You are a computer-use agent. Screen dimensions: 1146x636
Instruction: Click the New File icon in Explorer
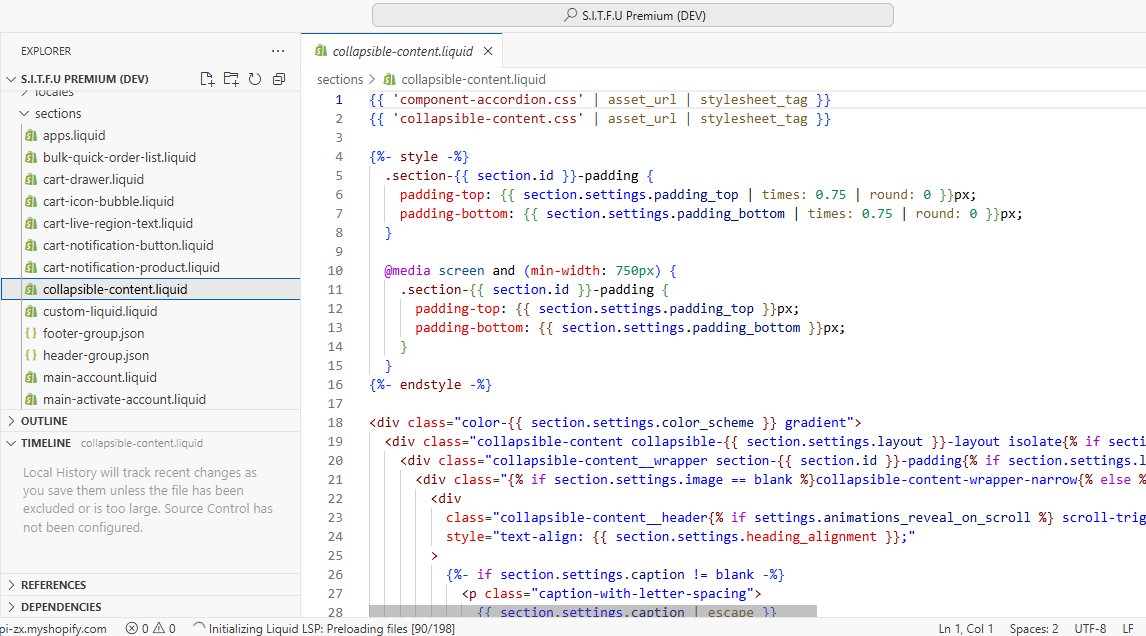tap(207, 80)
